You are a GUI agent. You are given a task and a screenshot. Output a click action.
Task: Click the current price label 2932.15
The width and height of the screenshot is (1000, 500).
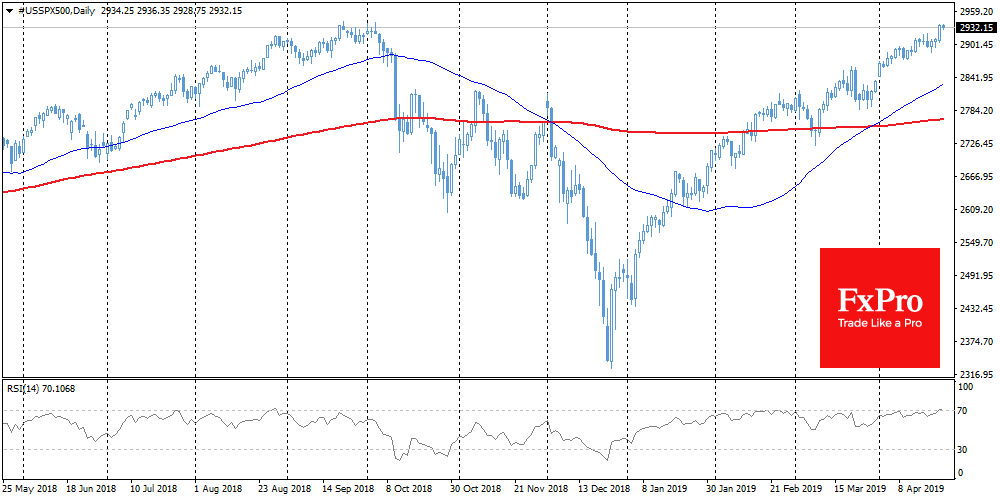click(976, 27)
